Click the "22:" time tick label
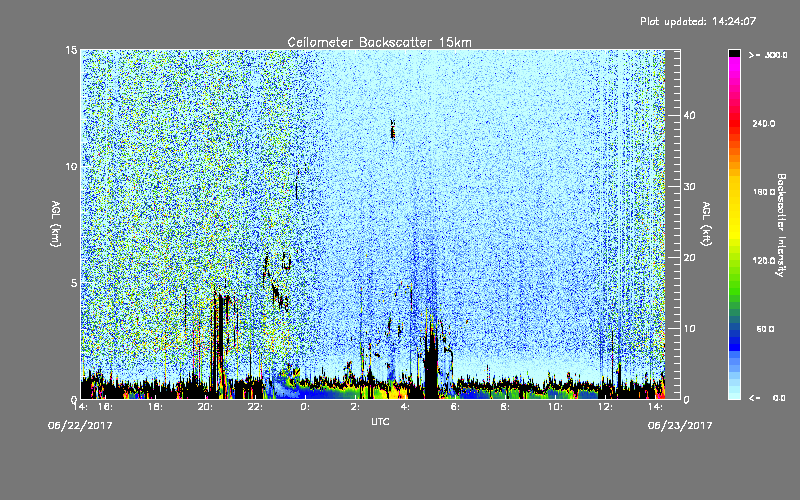This screenshot has width=800, height=500. pos(256,407)
